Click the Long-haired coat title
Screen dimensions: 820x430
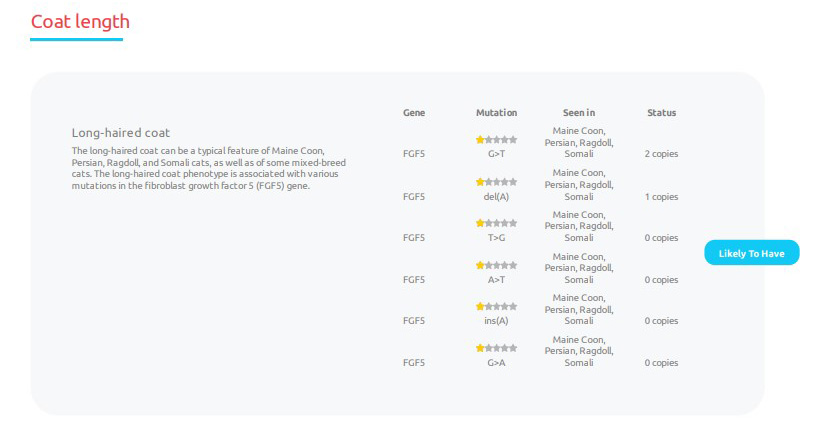[x=121, y=133]
